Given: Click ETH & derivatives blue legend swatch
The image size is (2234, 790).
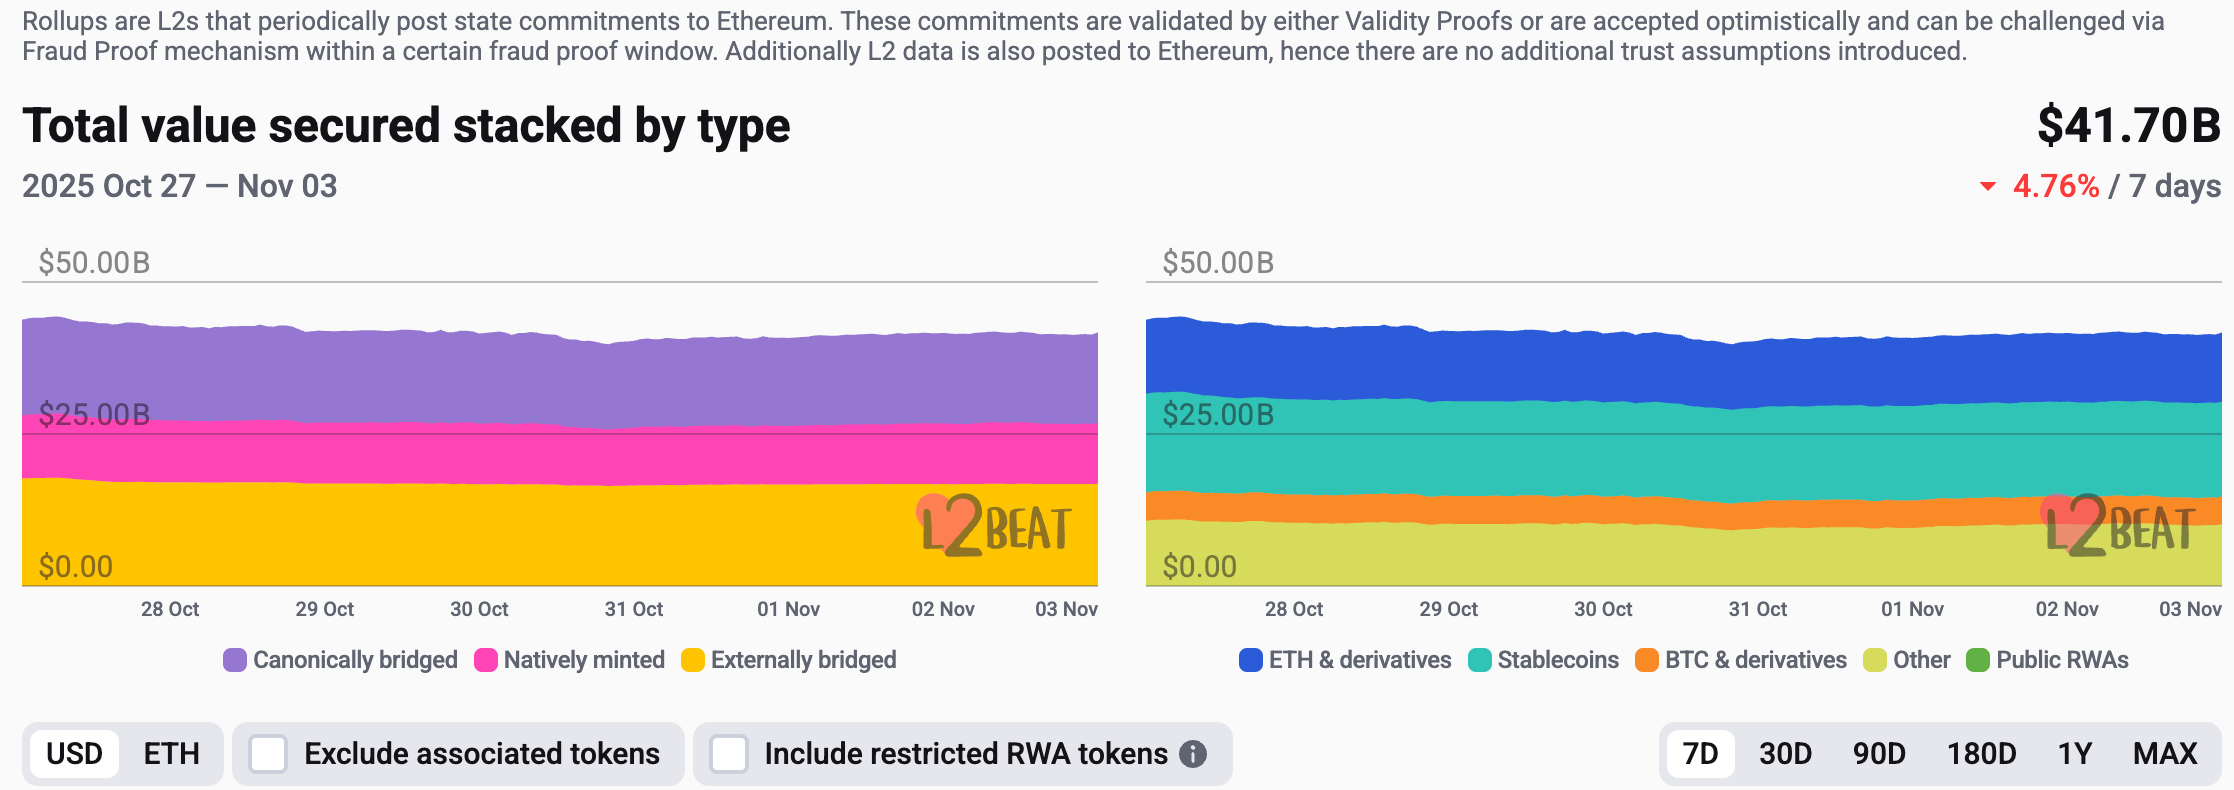Looking at the screenshot, I should click(x=1251, y=660).
